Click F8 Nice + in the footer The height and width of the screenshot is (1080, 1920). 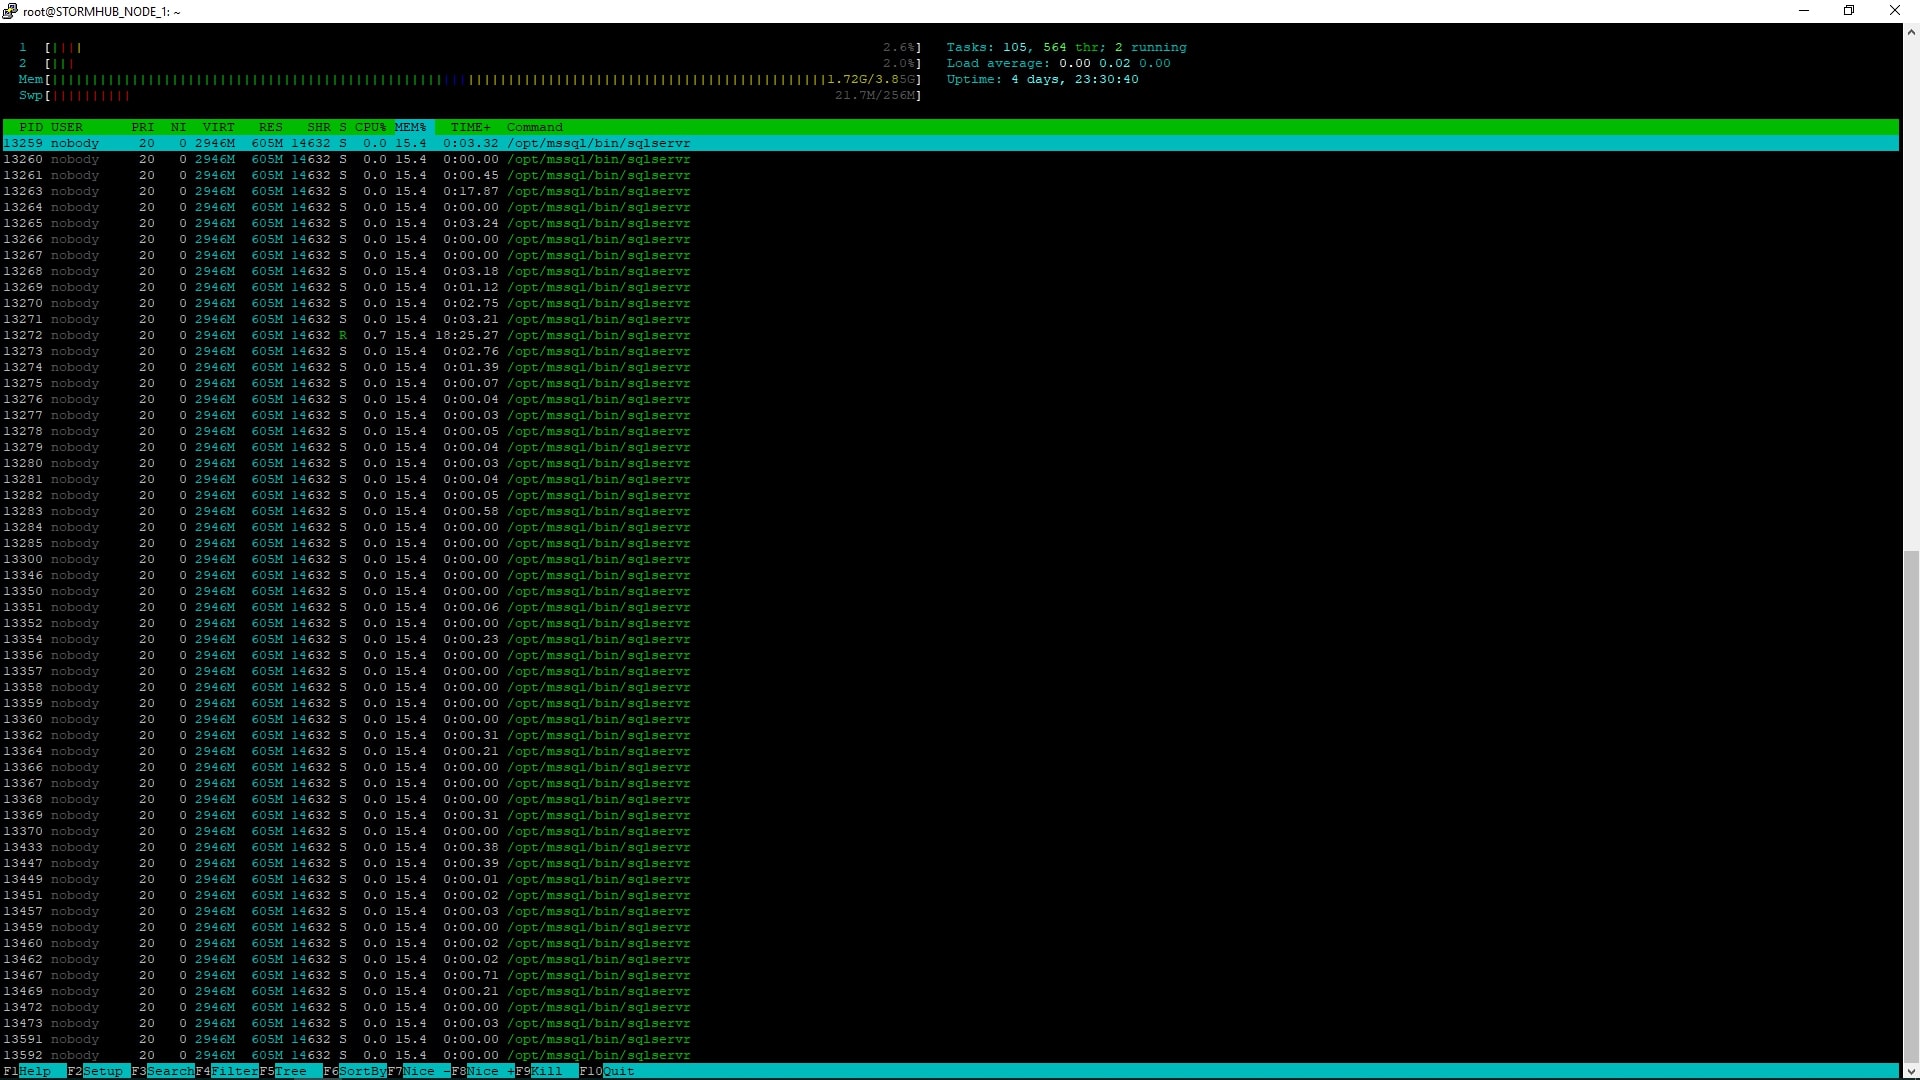point(483,1071)
